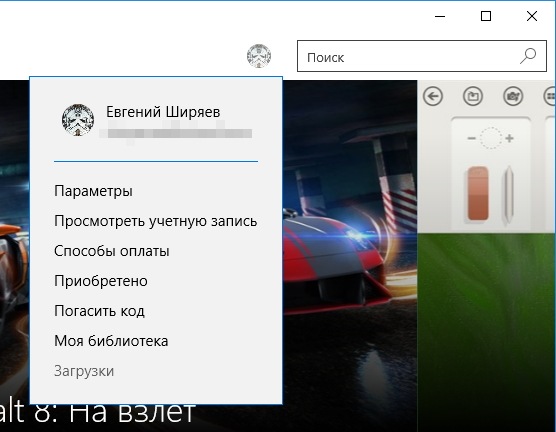556x432 pixels.
Task: Select the name Евгений Ширяев
Action: coord(163,112)
